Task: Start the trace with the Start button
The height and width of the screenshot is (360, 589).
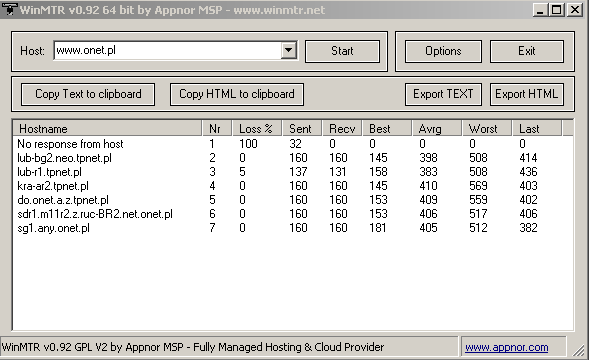Action: click(342, 51)
